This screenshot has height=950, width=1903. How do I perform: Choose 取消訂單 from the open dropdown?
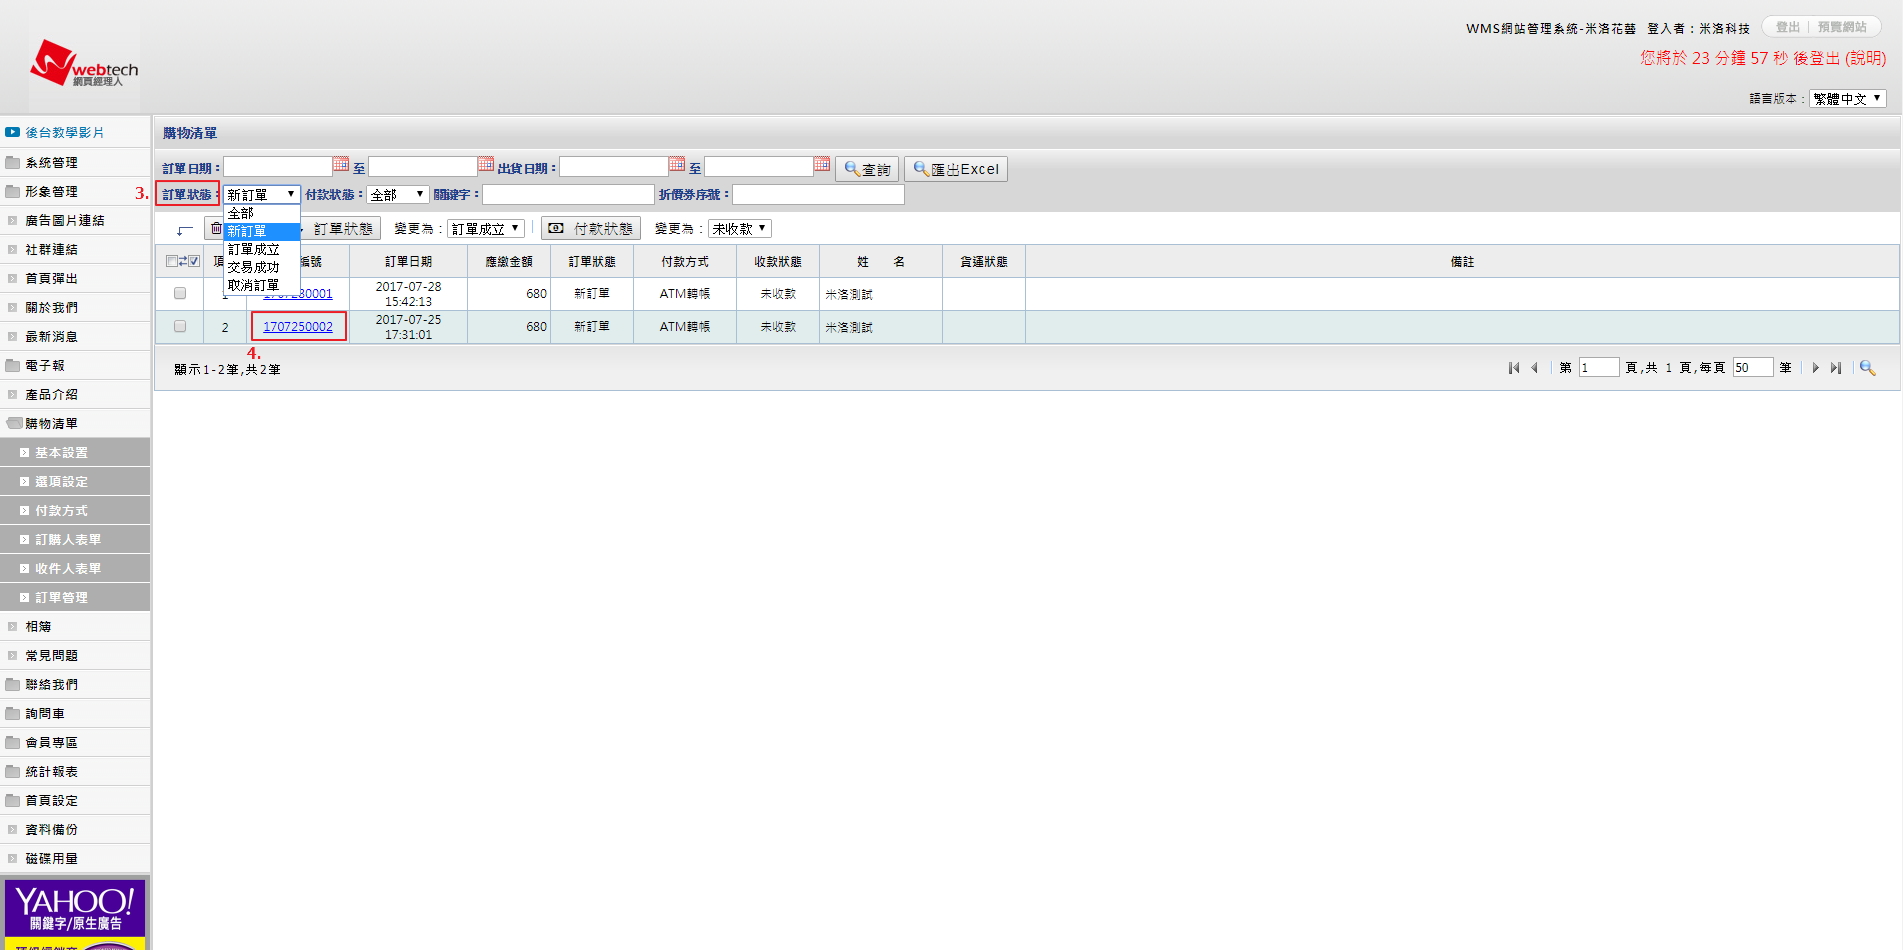[254, 286]
